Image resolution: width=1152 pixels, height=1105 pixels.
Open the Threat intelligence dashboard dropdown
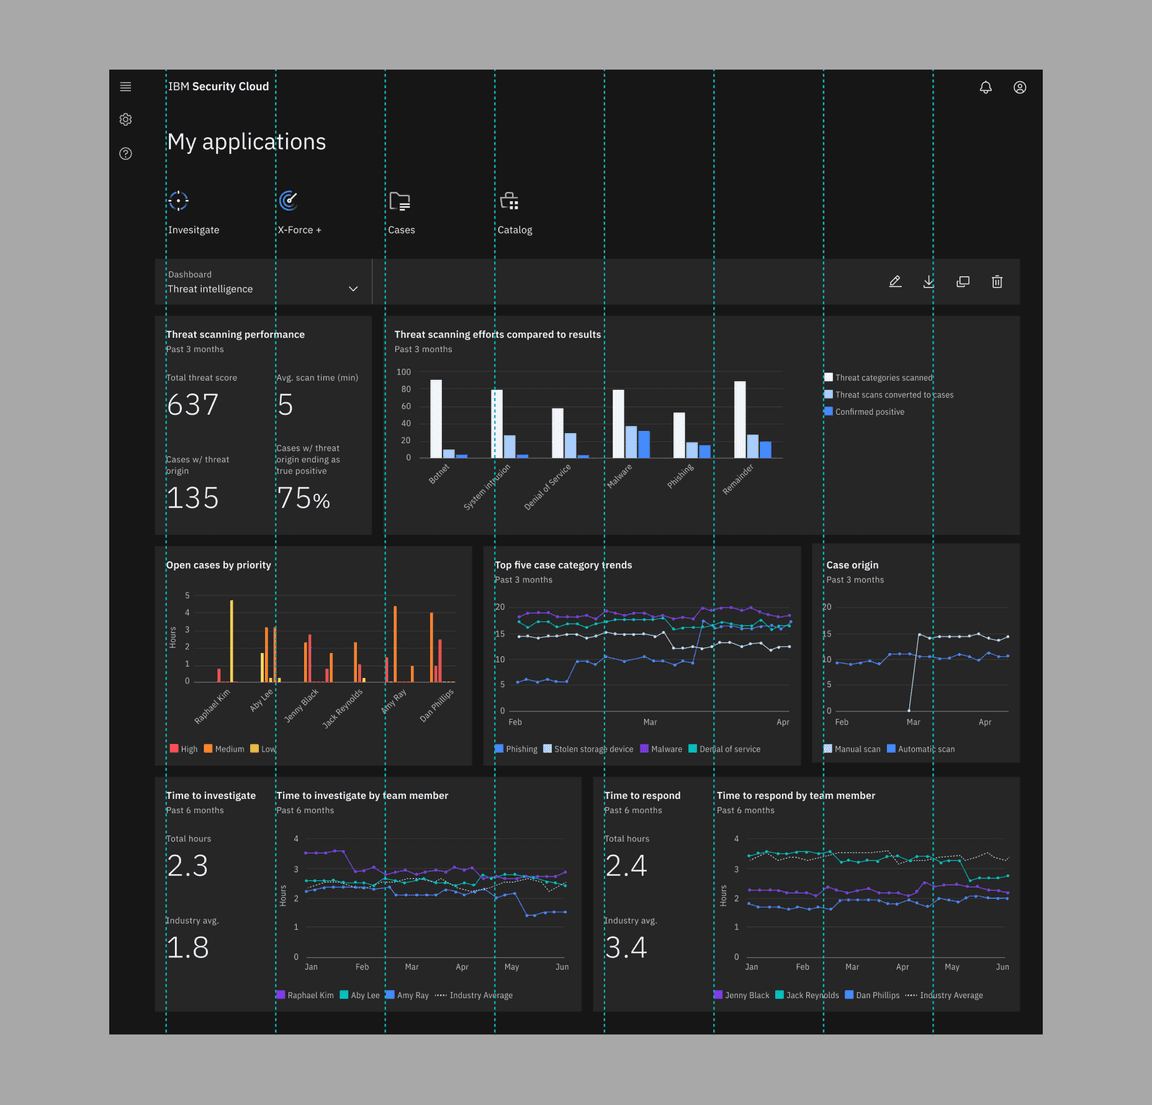[x=353, y=288]
